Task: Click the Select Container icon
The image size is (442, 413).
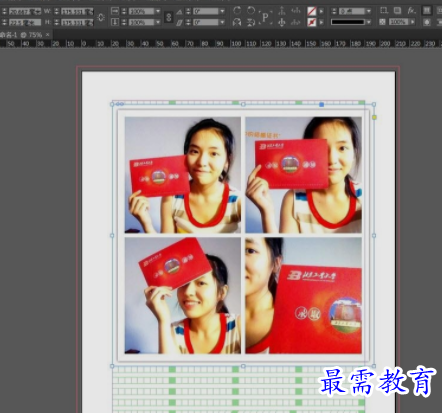Action: [282, 11]
